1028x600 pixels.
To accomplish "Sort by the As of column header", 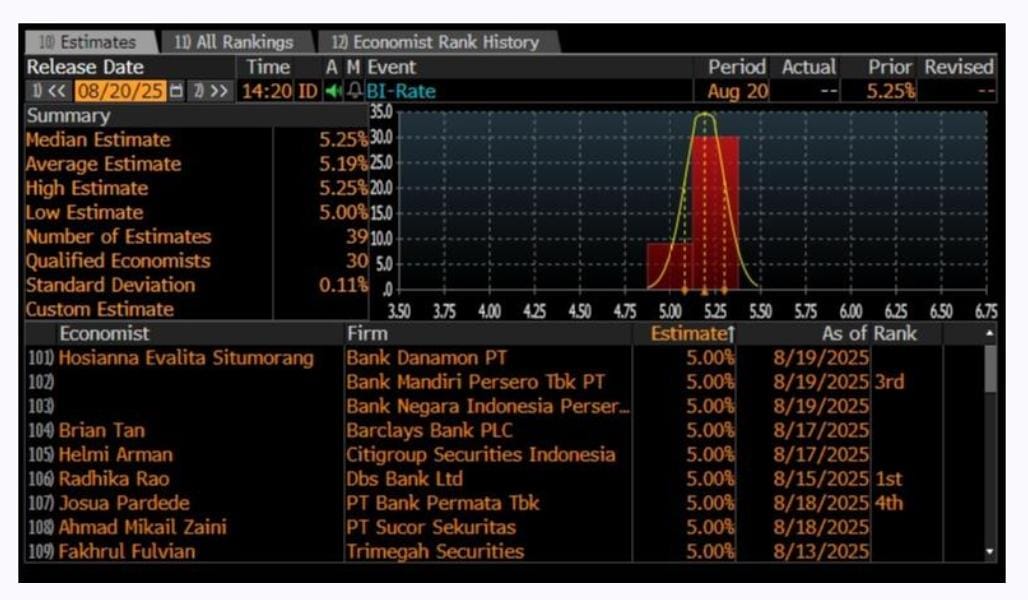I will coord(846,334).
